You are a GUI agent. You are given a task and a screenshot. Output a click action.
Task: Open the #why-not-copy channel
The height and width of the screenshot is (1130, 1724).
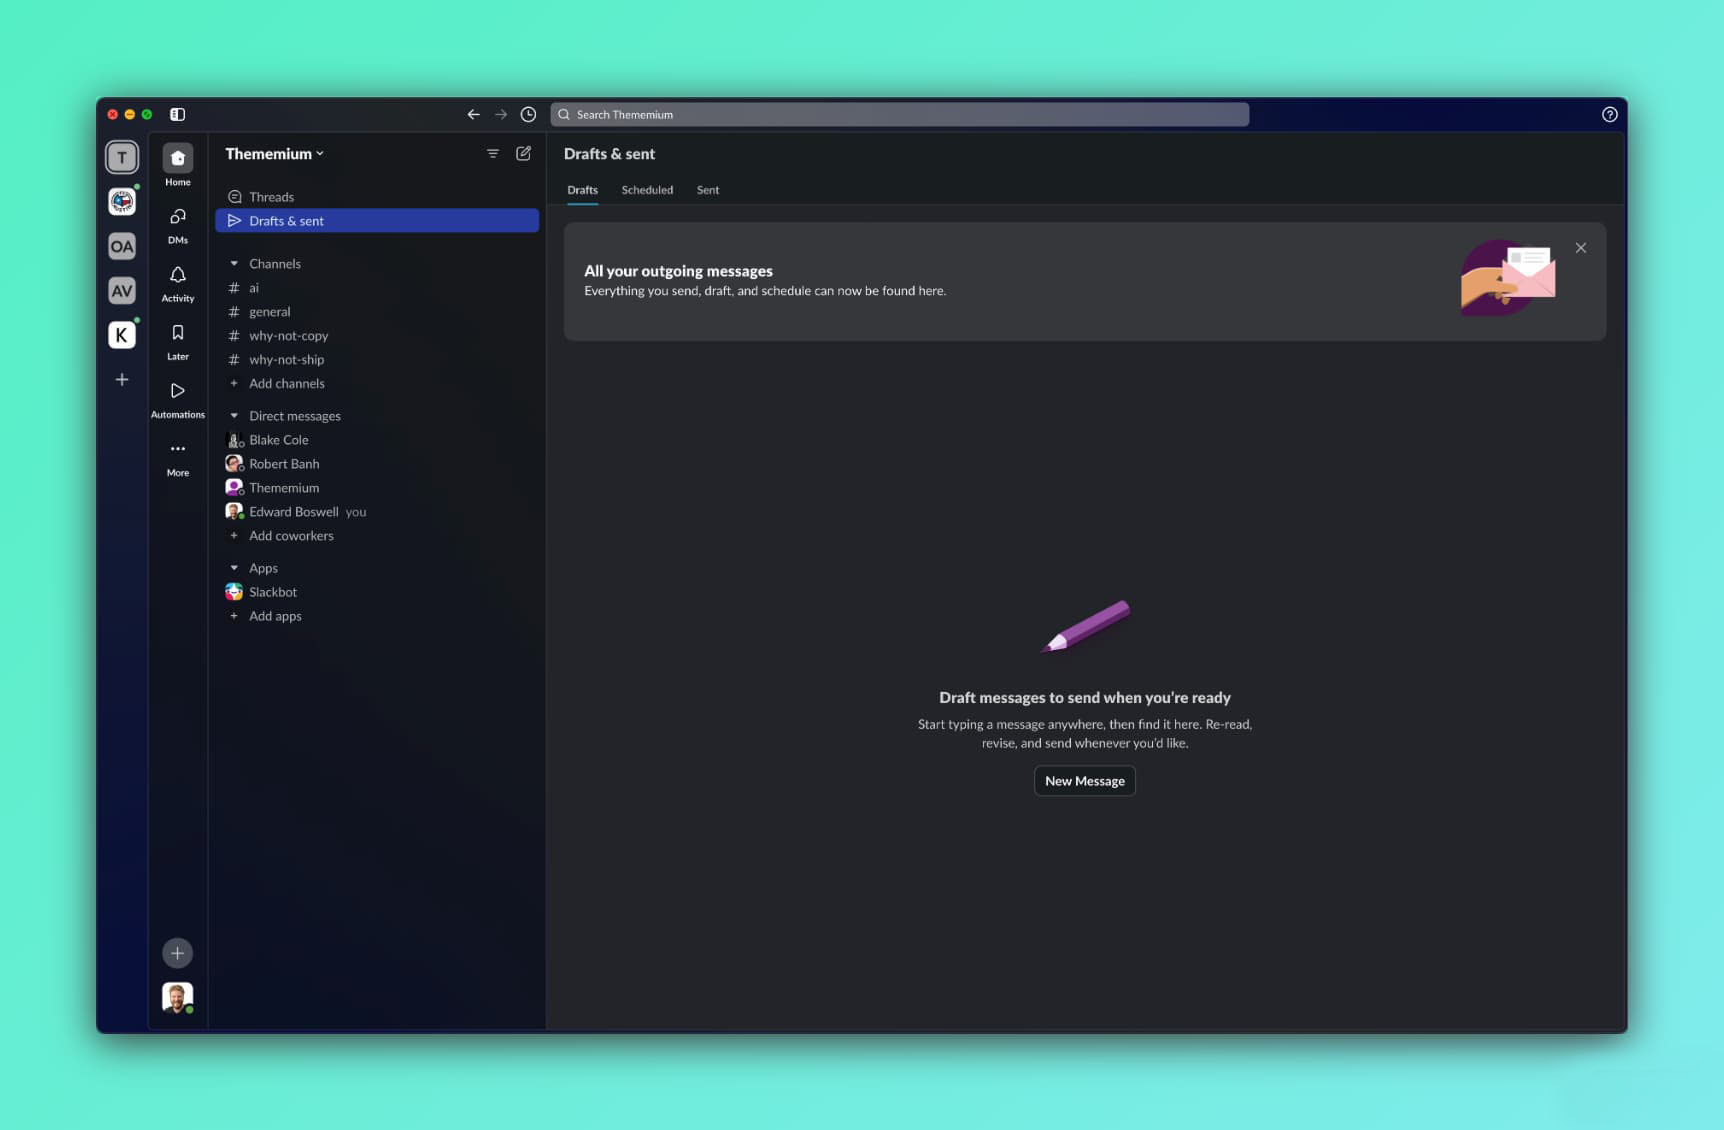(x=377, y=336)
